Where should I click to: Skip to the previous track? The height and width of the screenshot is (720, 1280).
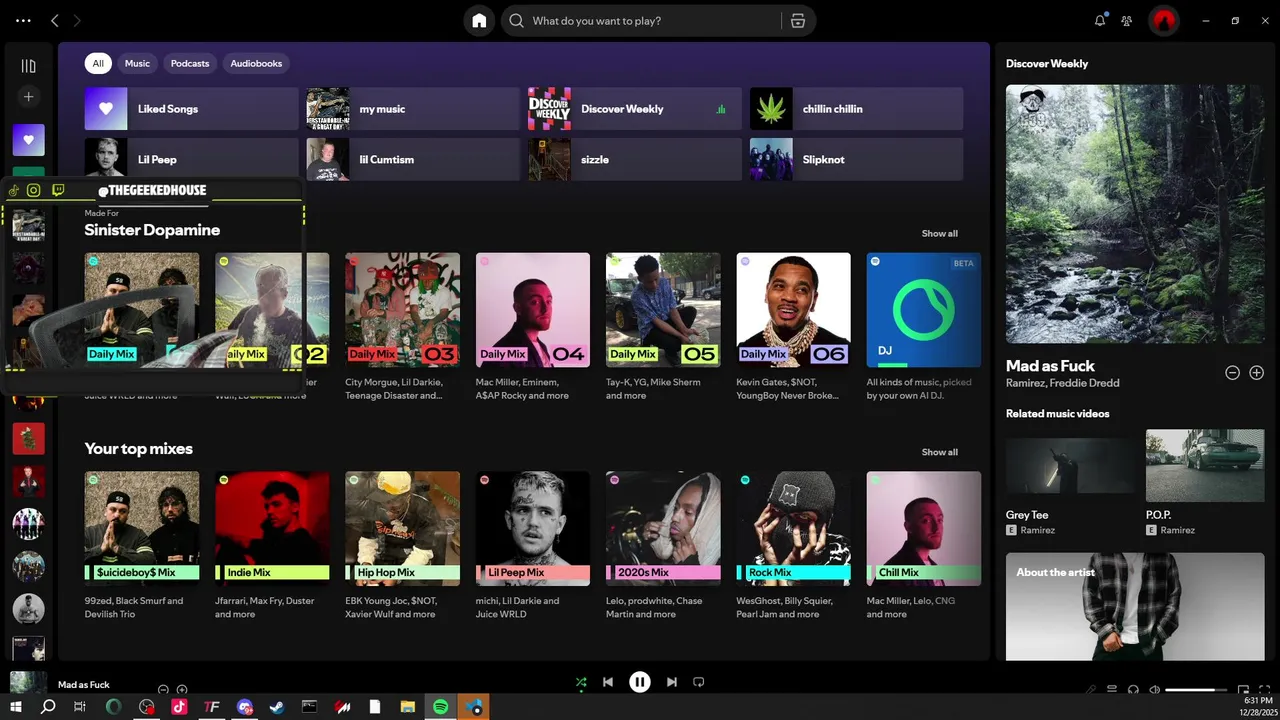pos(608,682)
